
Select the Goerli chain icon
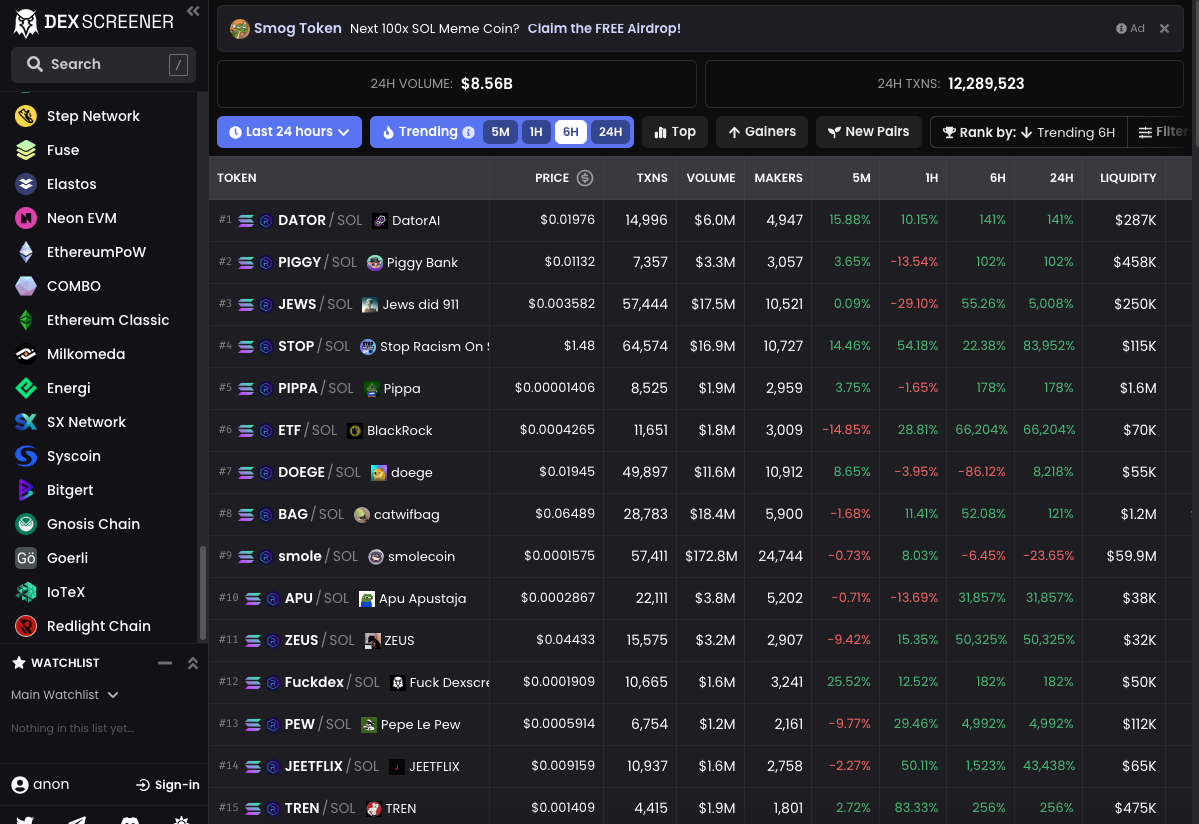[x=26, y=558]
